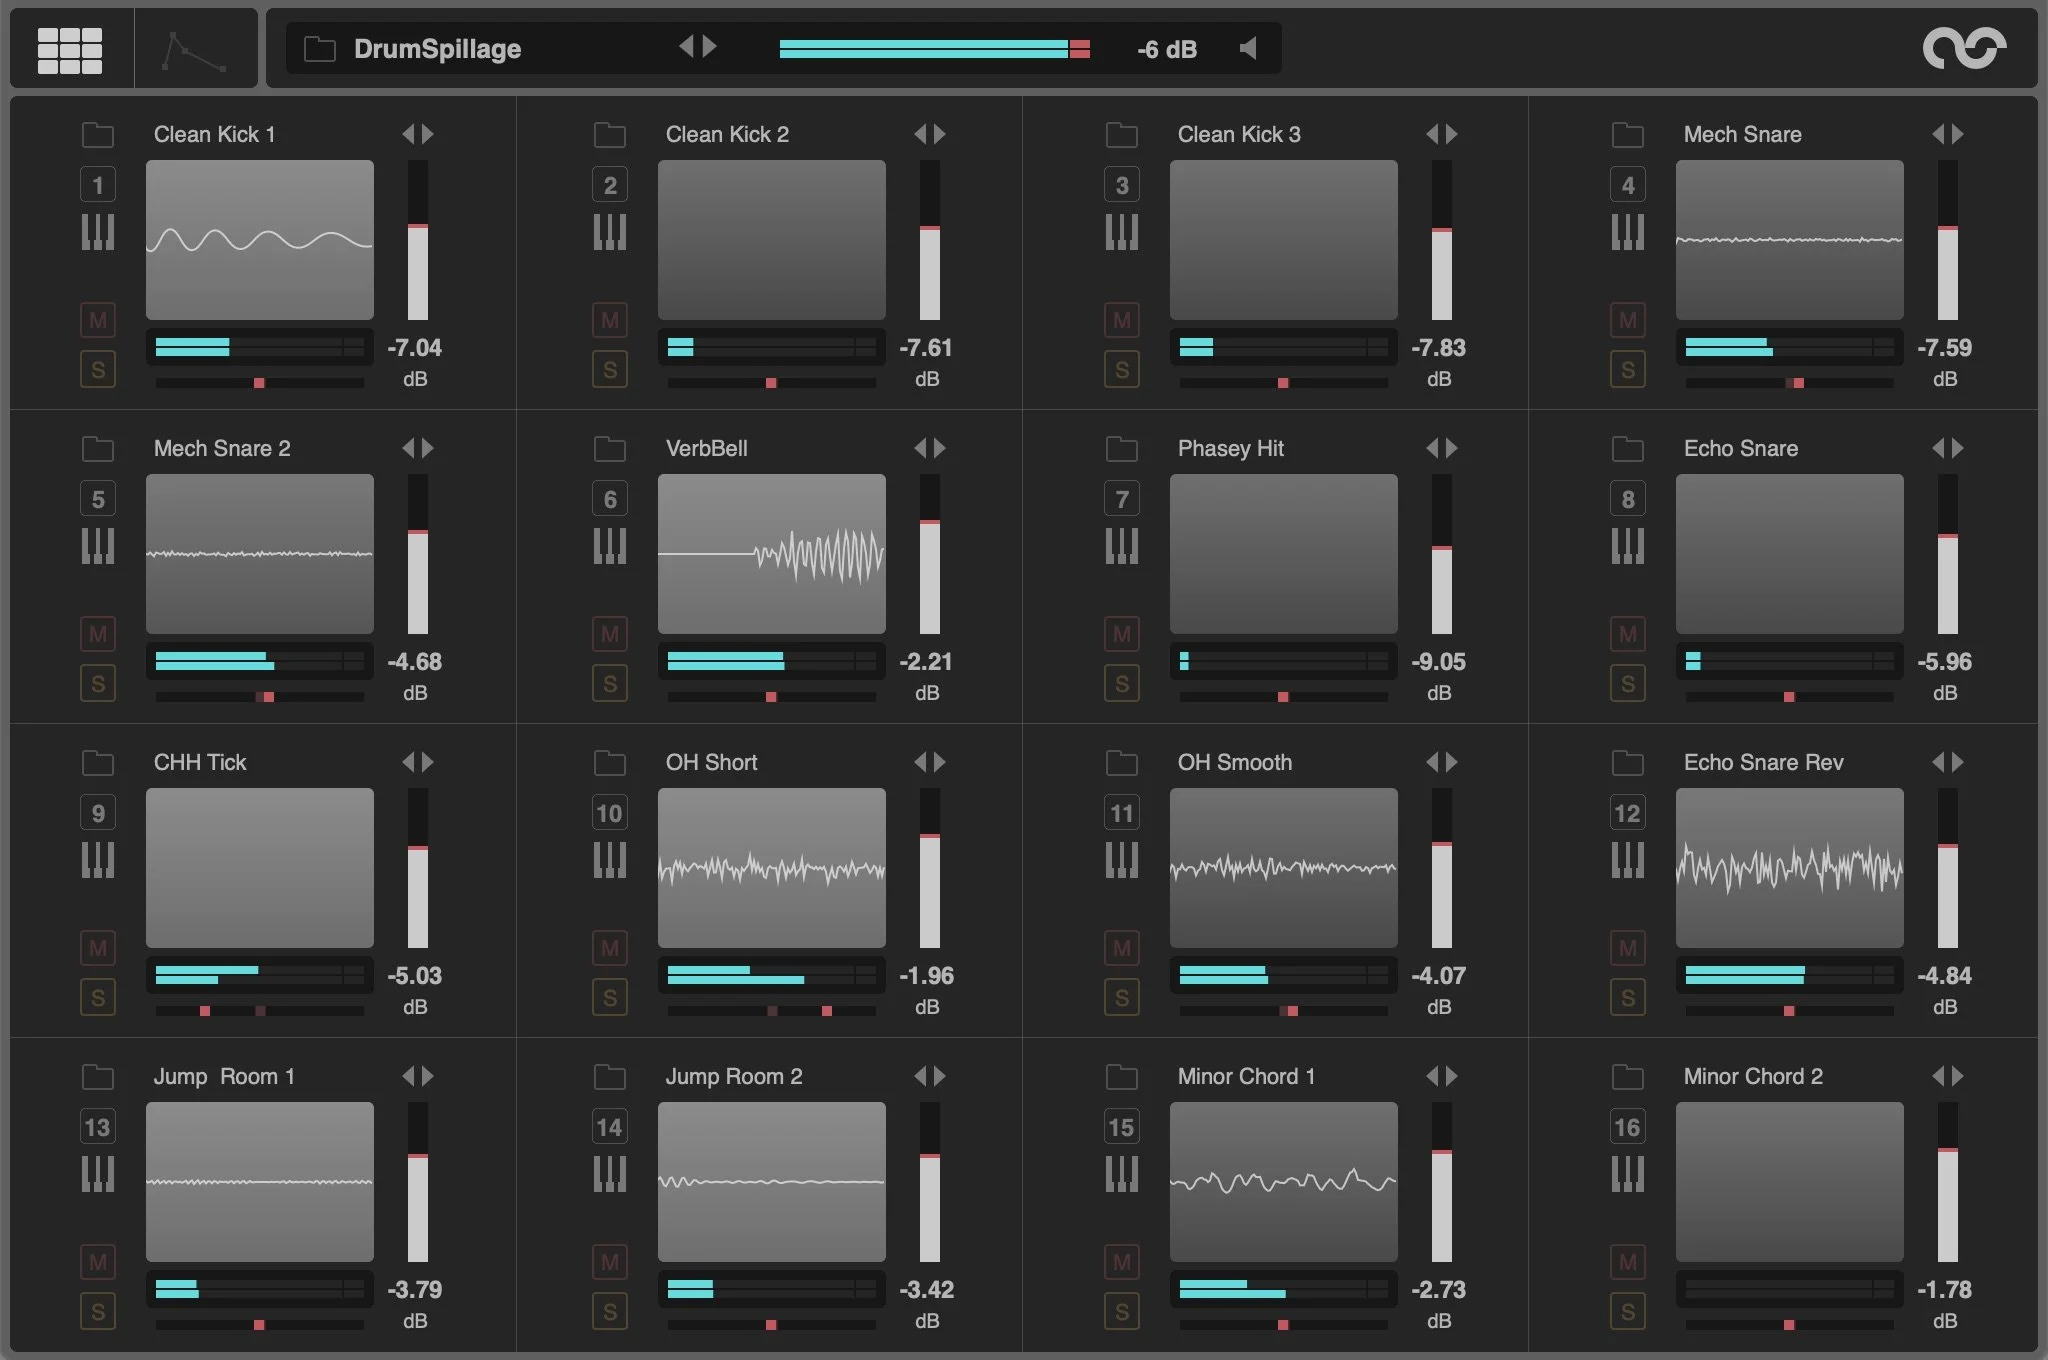Open folder icon for DrumSpillage preset

point(319,49)
